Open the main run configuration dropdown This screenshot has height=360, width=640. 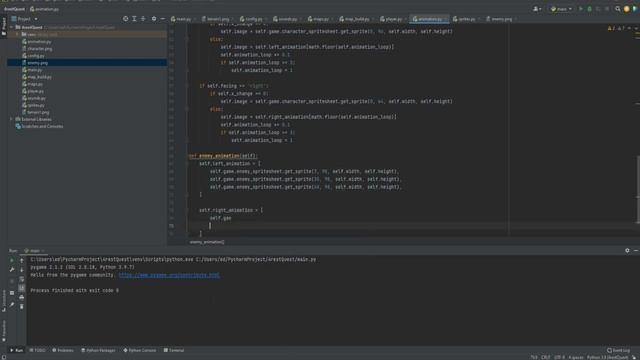click(x=561, y=9)
